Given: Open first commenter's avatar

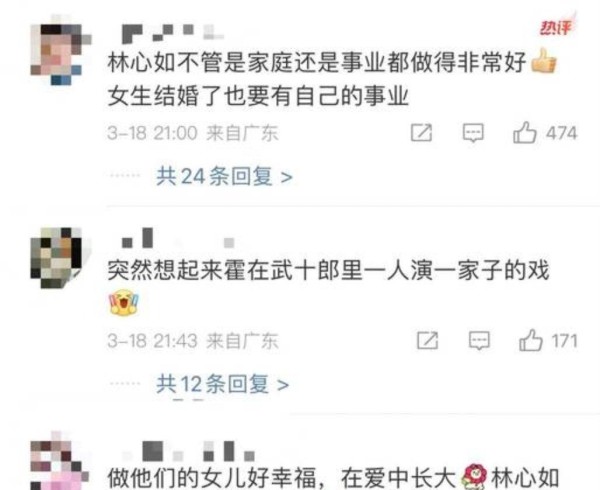Looking at the screenshot, I should (x=60, y=53).
